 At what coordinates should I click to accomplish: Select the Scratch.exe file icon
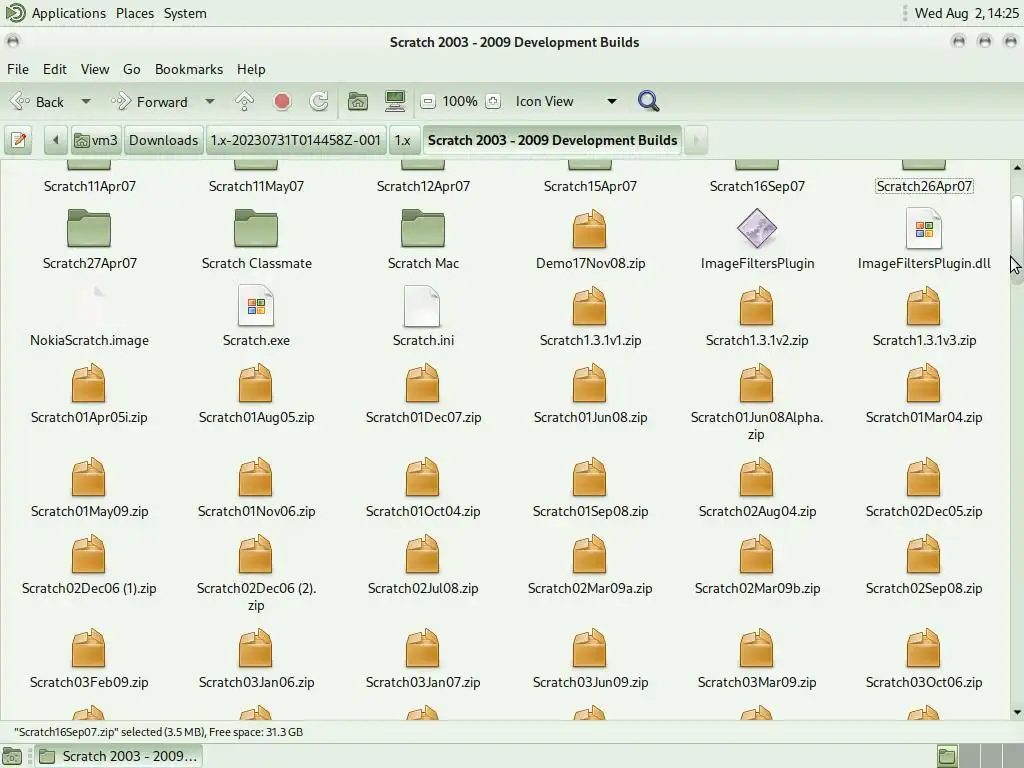[256, 306]
